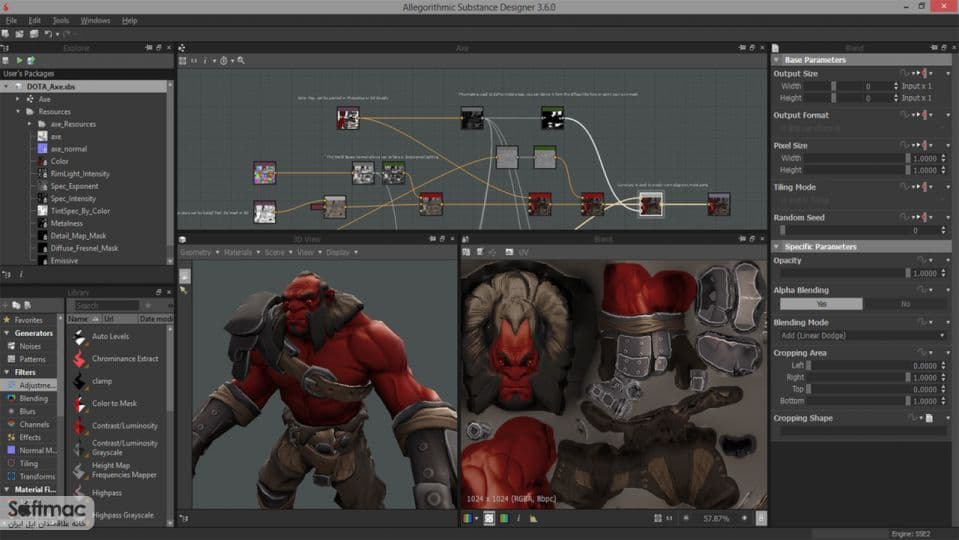This screenshot has height=540, width=959.
Task: Collapse the Filters category in Library
Action: pyautogui.click(x=7, y=372)
